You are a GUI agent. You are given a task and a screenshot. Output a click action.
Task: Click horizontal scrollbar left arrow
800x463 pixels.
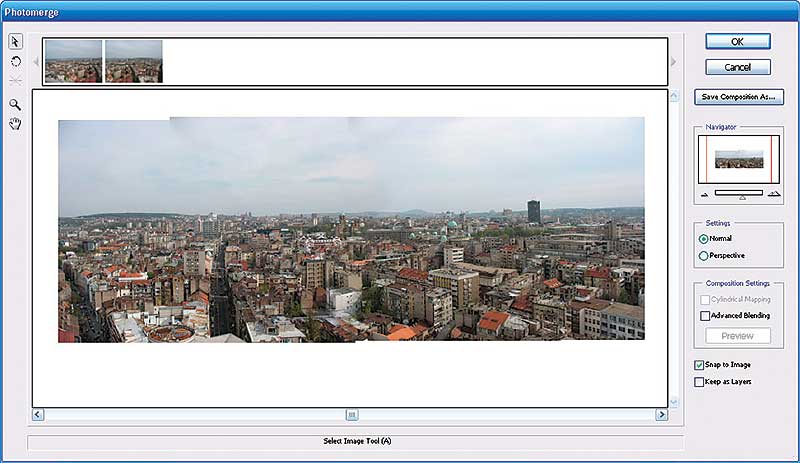pos(38,415)
